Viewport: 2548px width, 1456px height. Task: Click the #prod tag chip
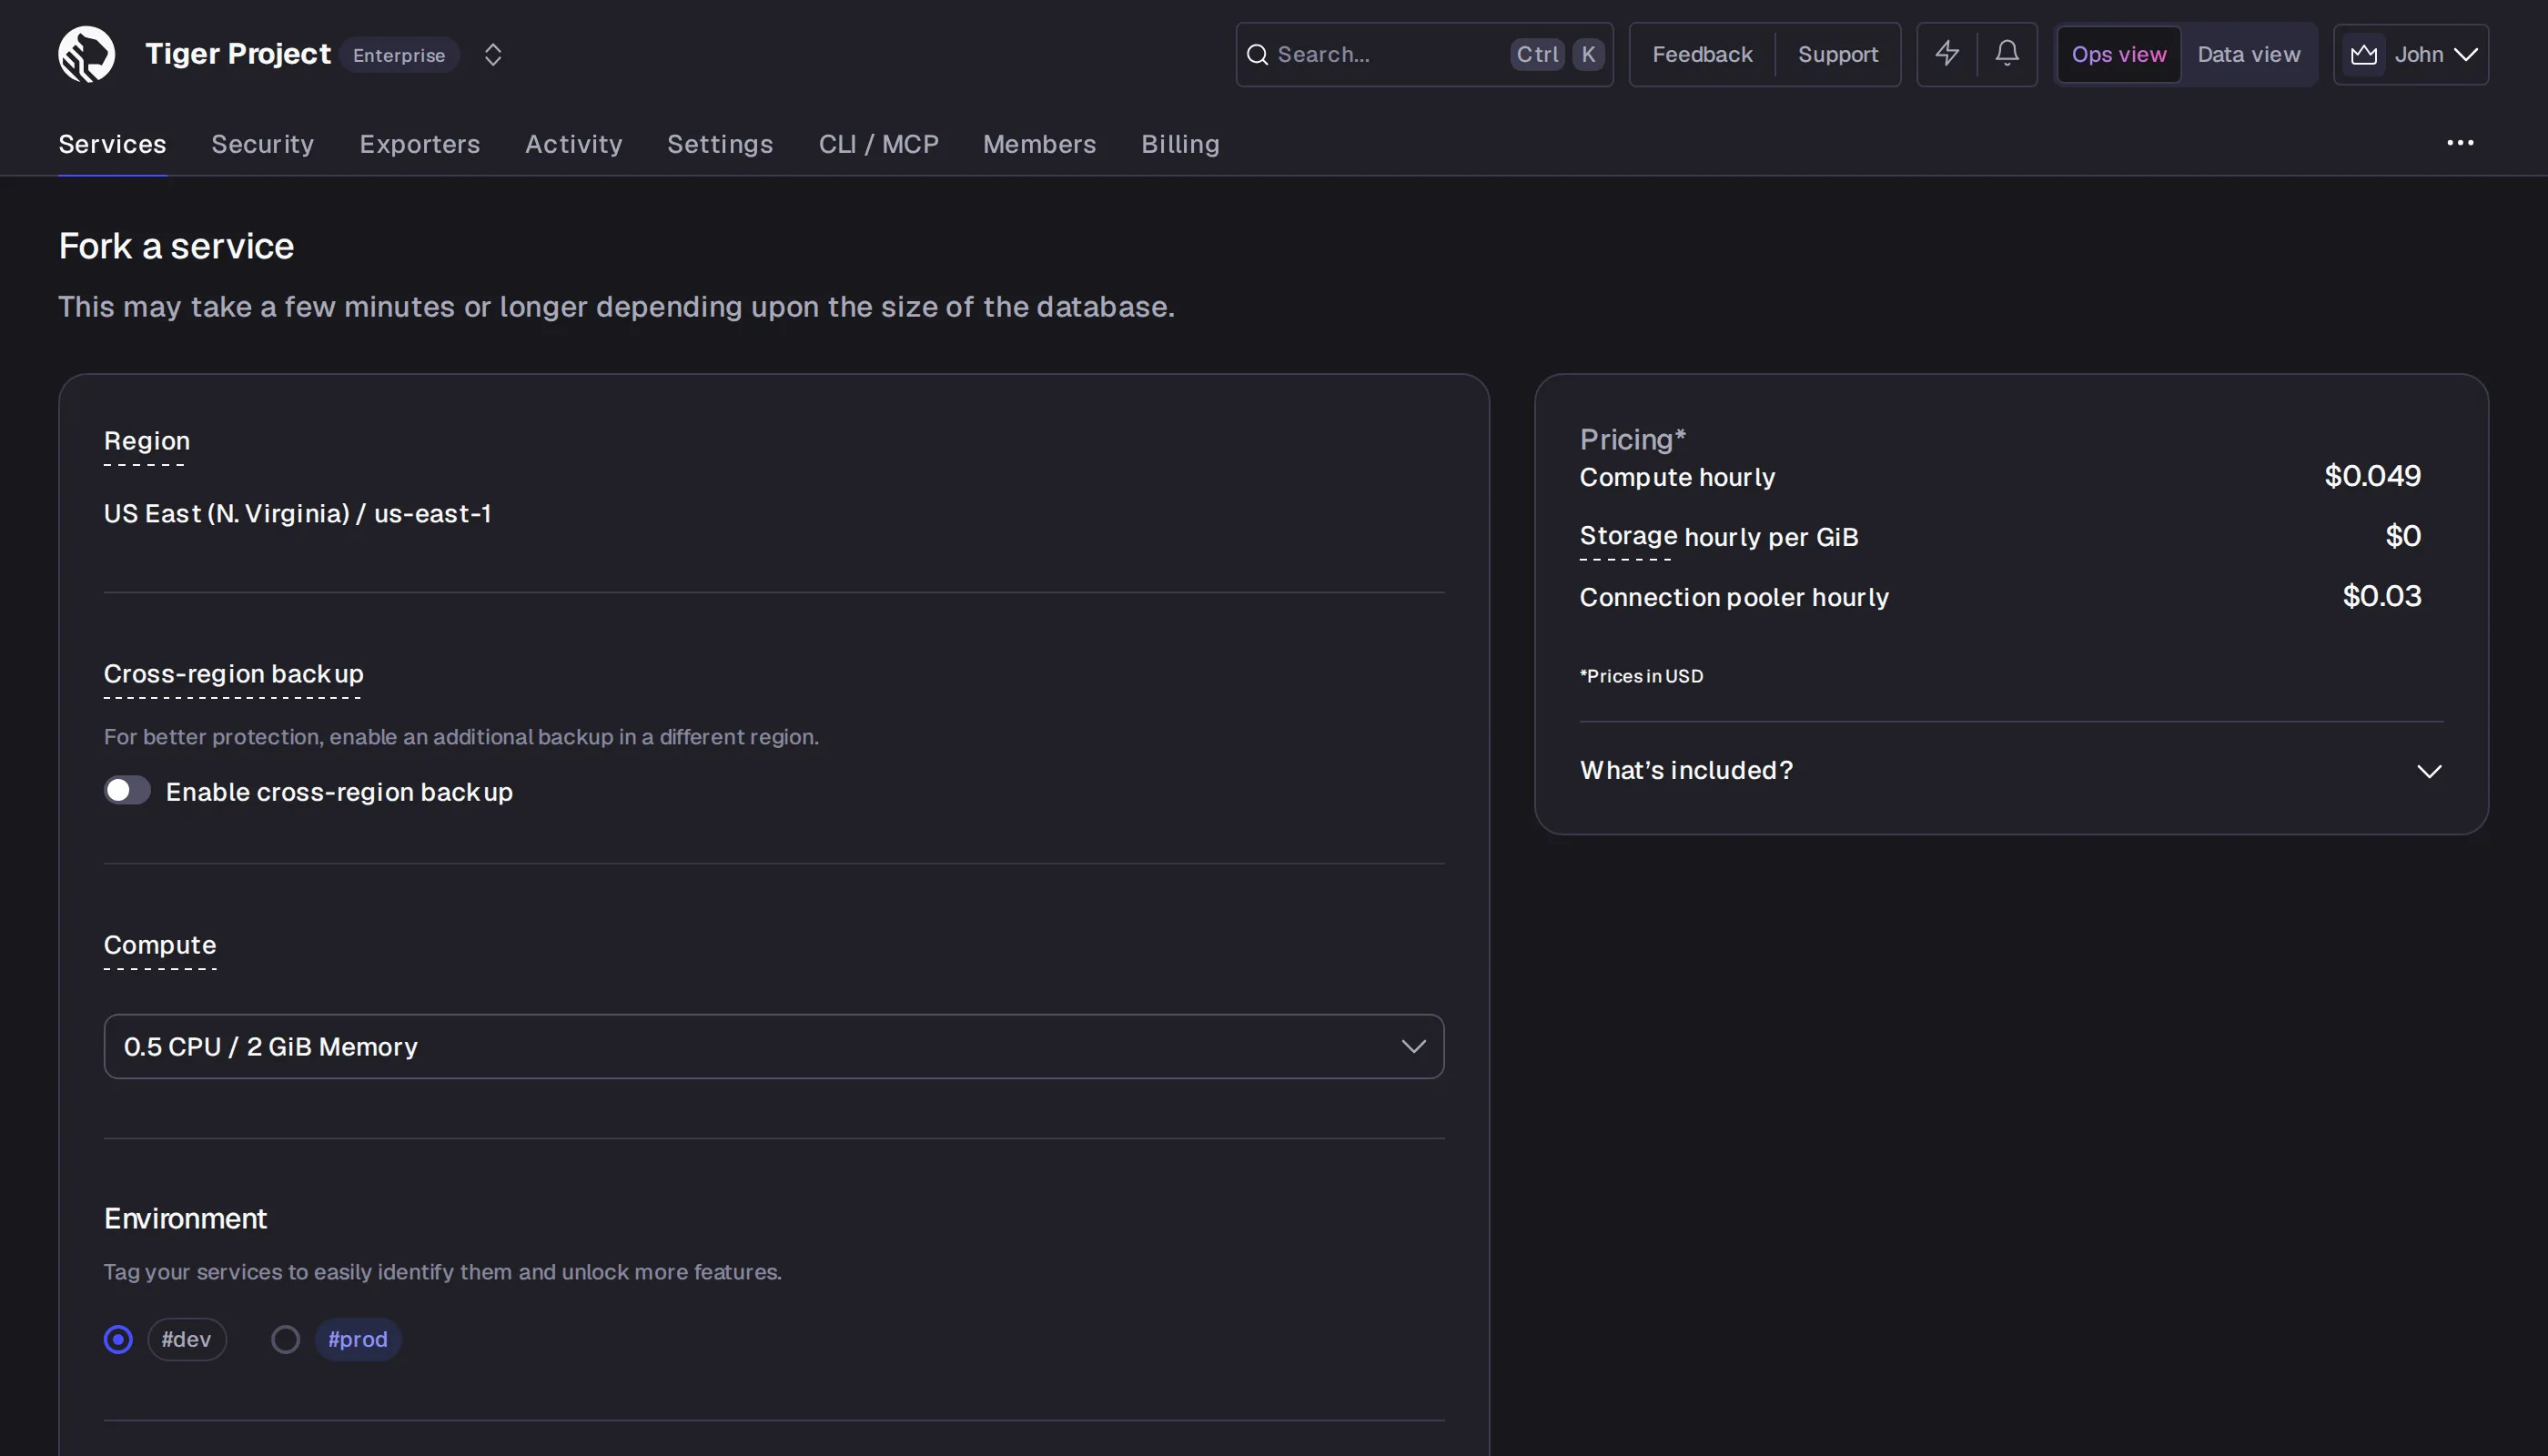(358, 1339)
